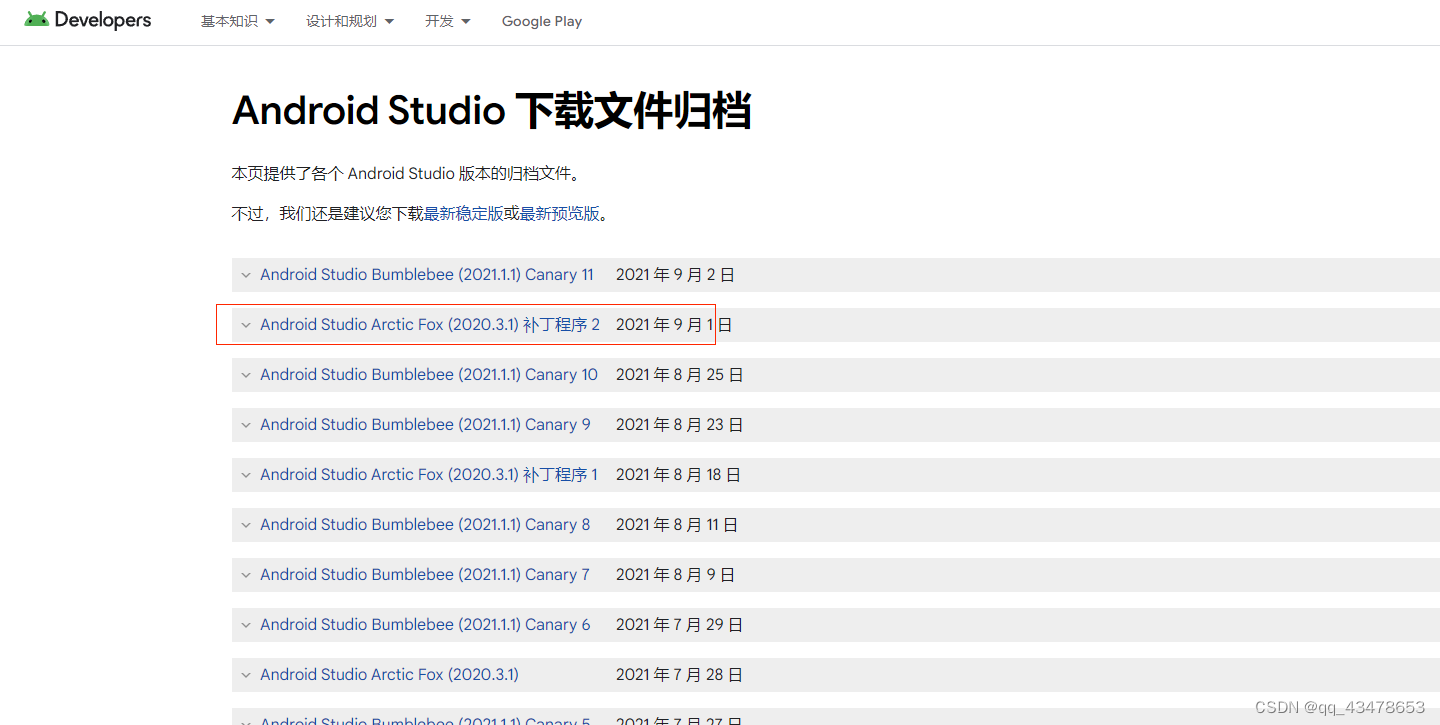Click the Android Studio Bumblebee Canary 11 link

point(426,274)
